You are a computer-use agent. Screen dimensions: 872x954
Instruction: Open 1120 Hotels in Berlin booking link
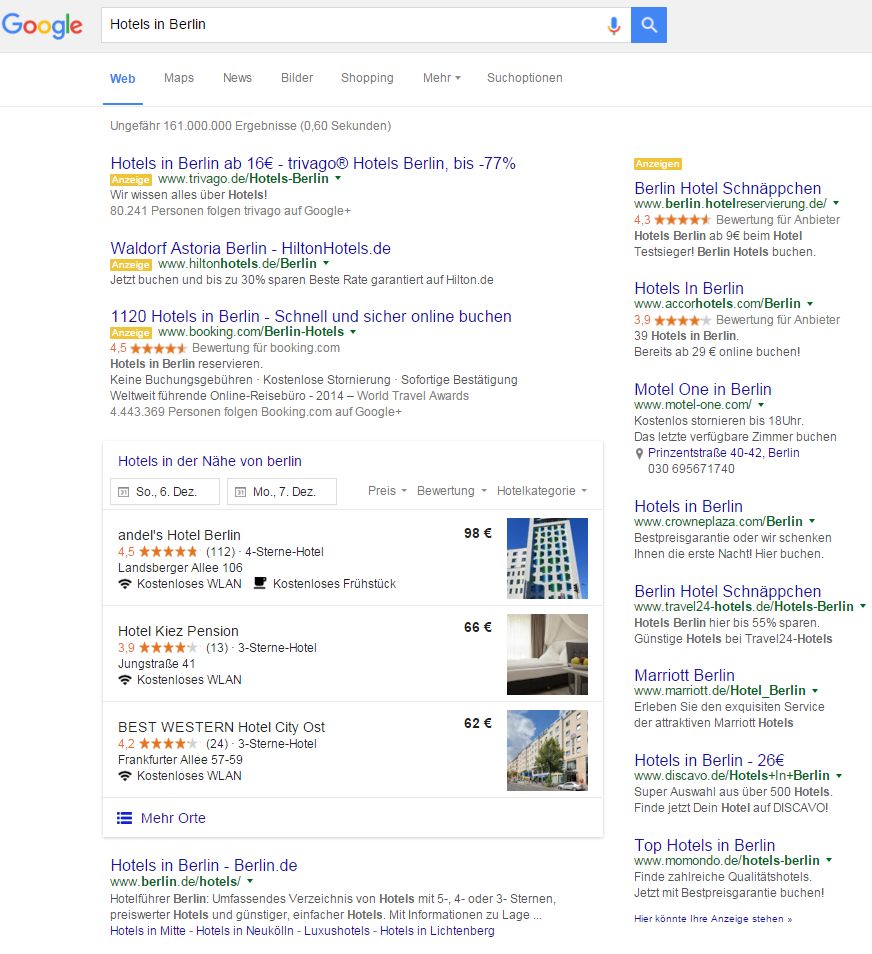pyautogui.click(x=311, y=317)
